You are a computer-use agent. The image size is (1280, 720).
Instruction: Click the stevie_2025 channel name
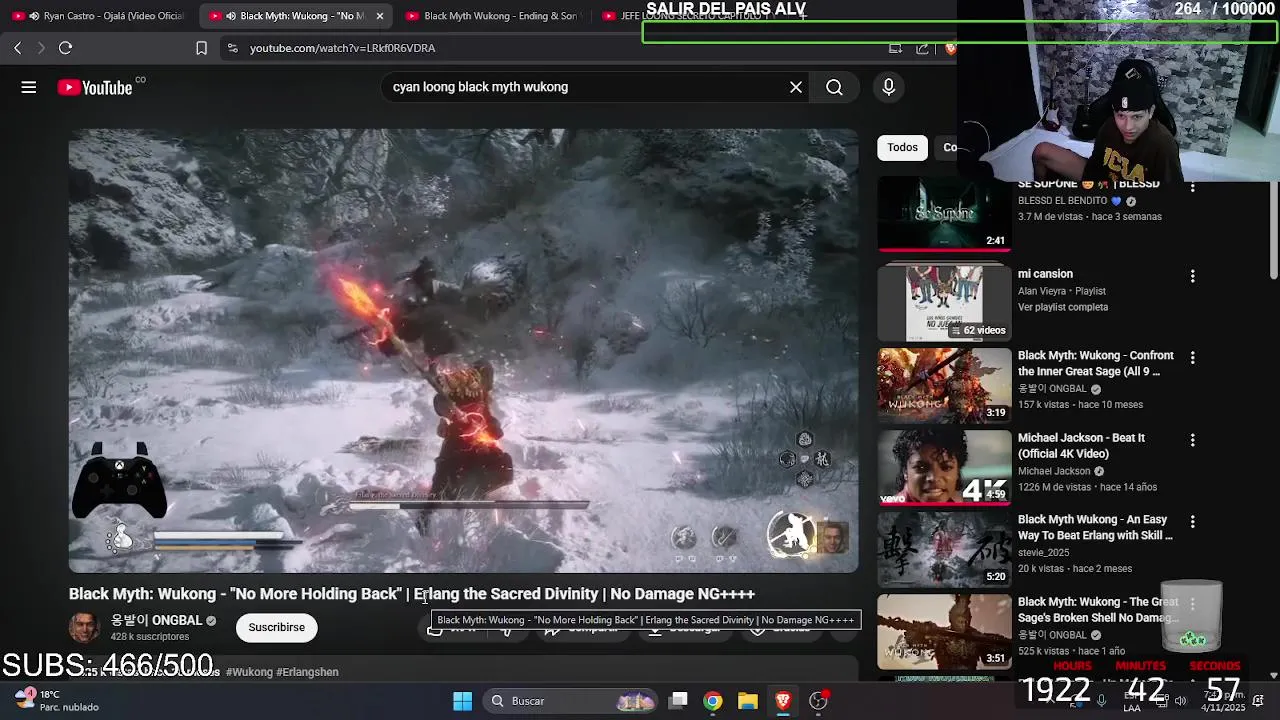(x=1043, y=552)
